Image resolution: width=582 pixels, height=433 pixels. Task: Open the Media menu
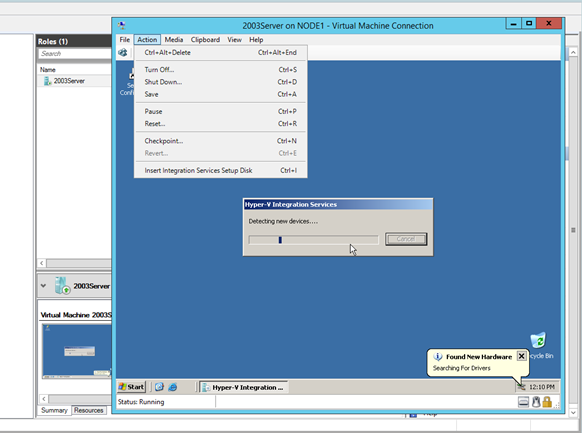pyautogui.click(x=174, y=40)
